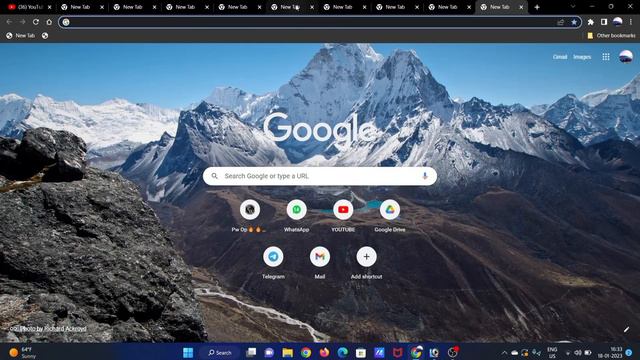Share this page from the address bar
This screenshot has height=360, width=640.
(x=561, y=22)
